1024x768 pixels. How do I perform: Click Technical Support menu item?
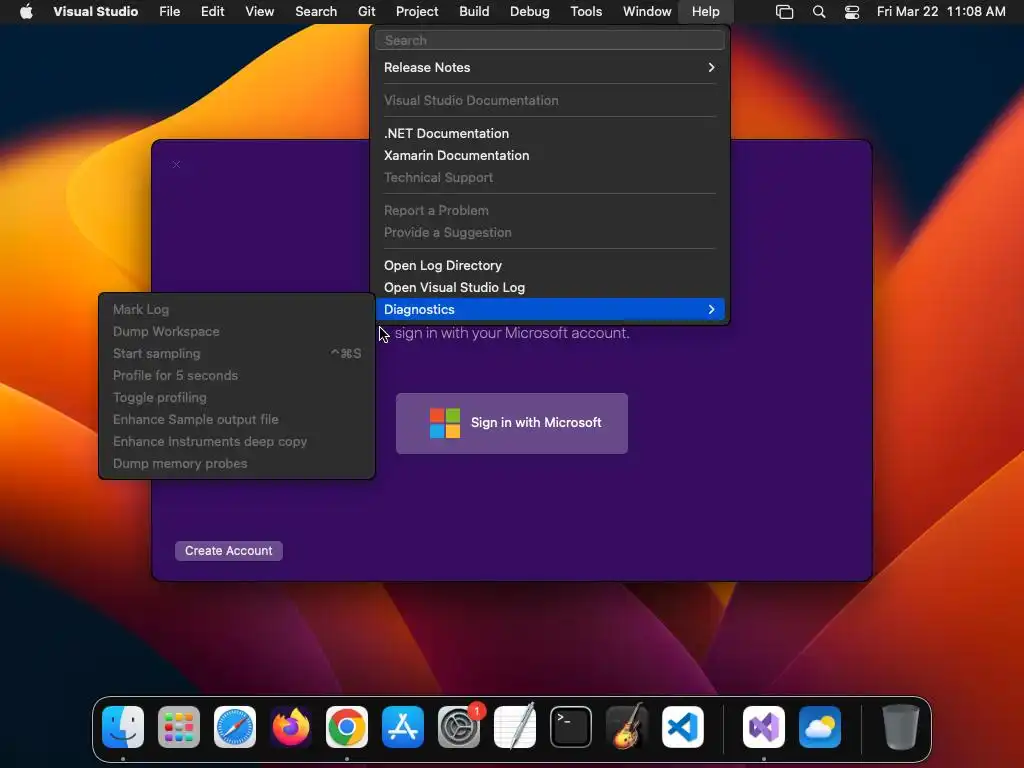pos(550,178)
